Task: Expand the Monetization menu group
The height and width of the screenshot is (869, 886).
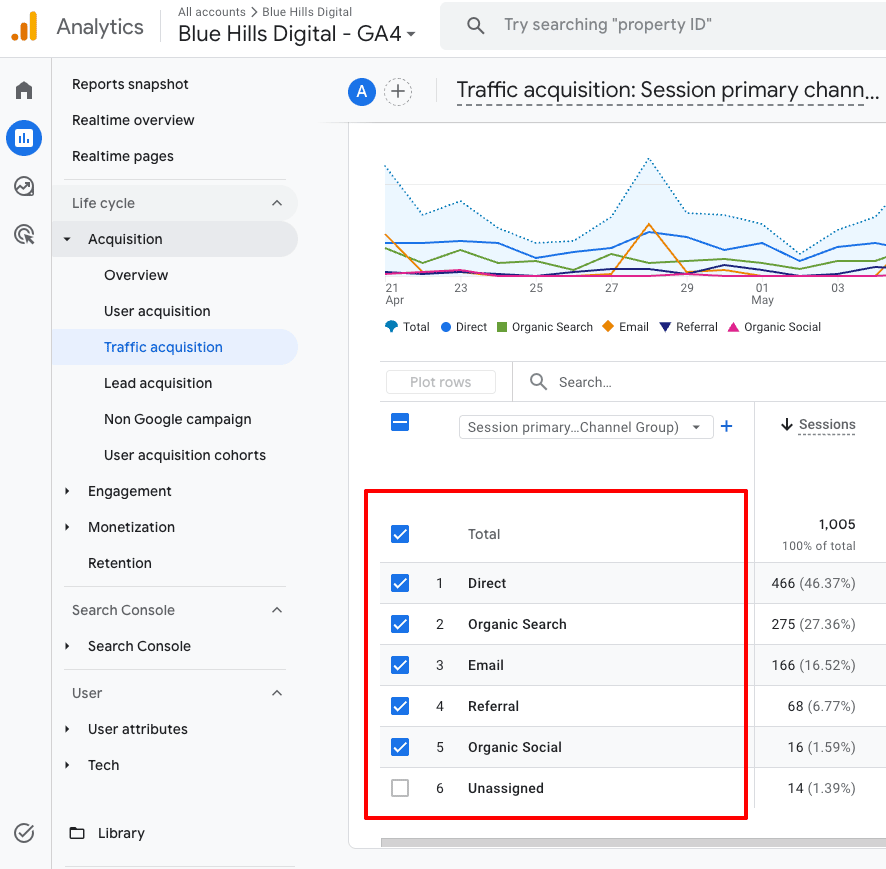Action: point(67,527)
